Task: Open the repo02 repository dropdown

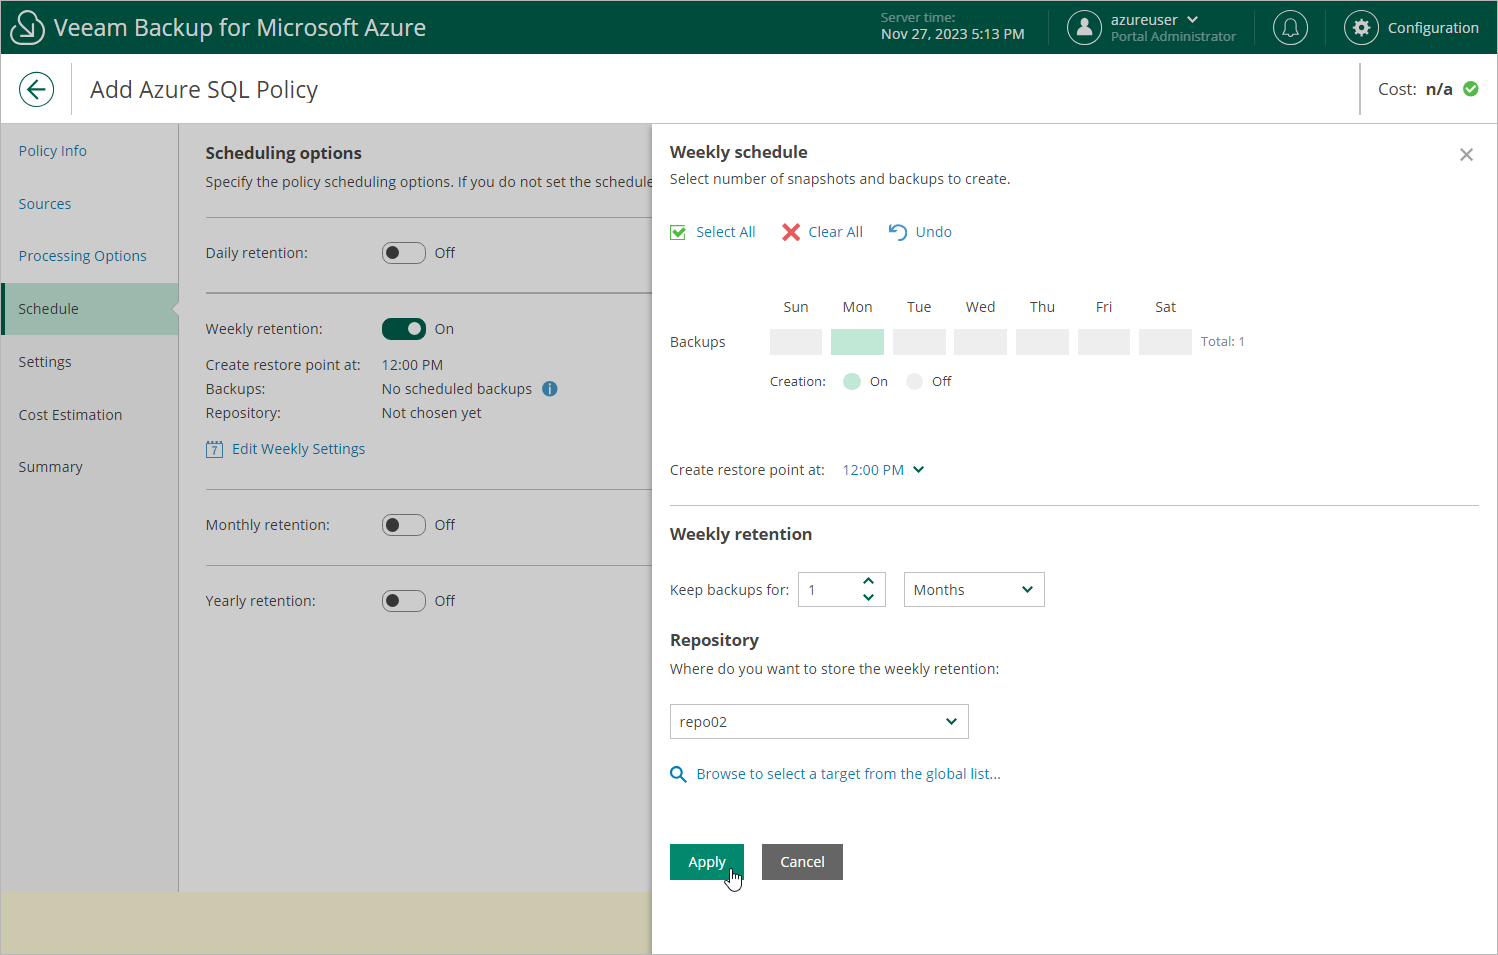Action: coord(819,722)
